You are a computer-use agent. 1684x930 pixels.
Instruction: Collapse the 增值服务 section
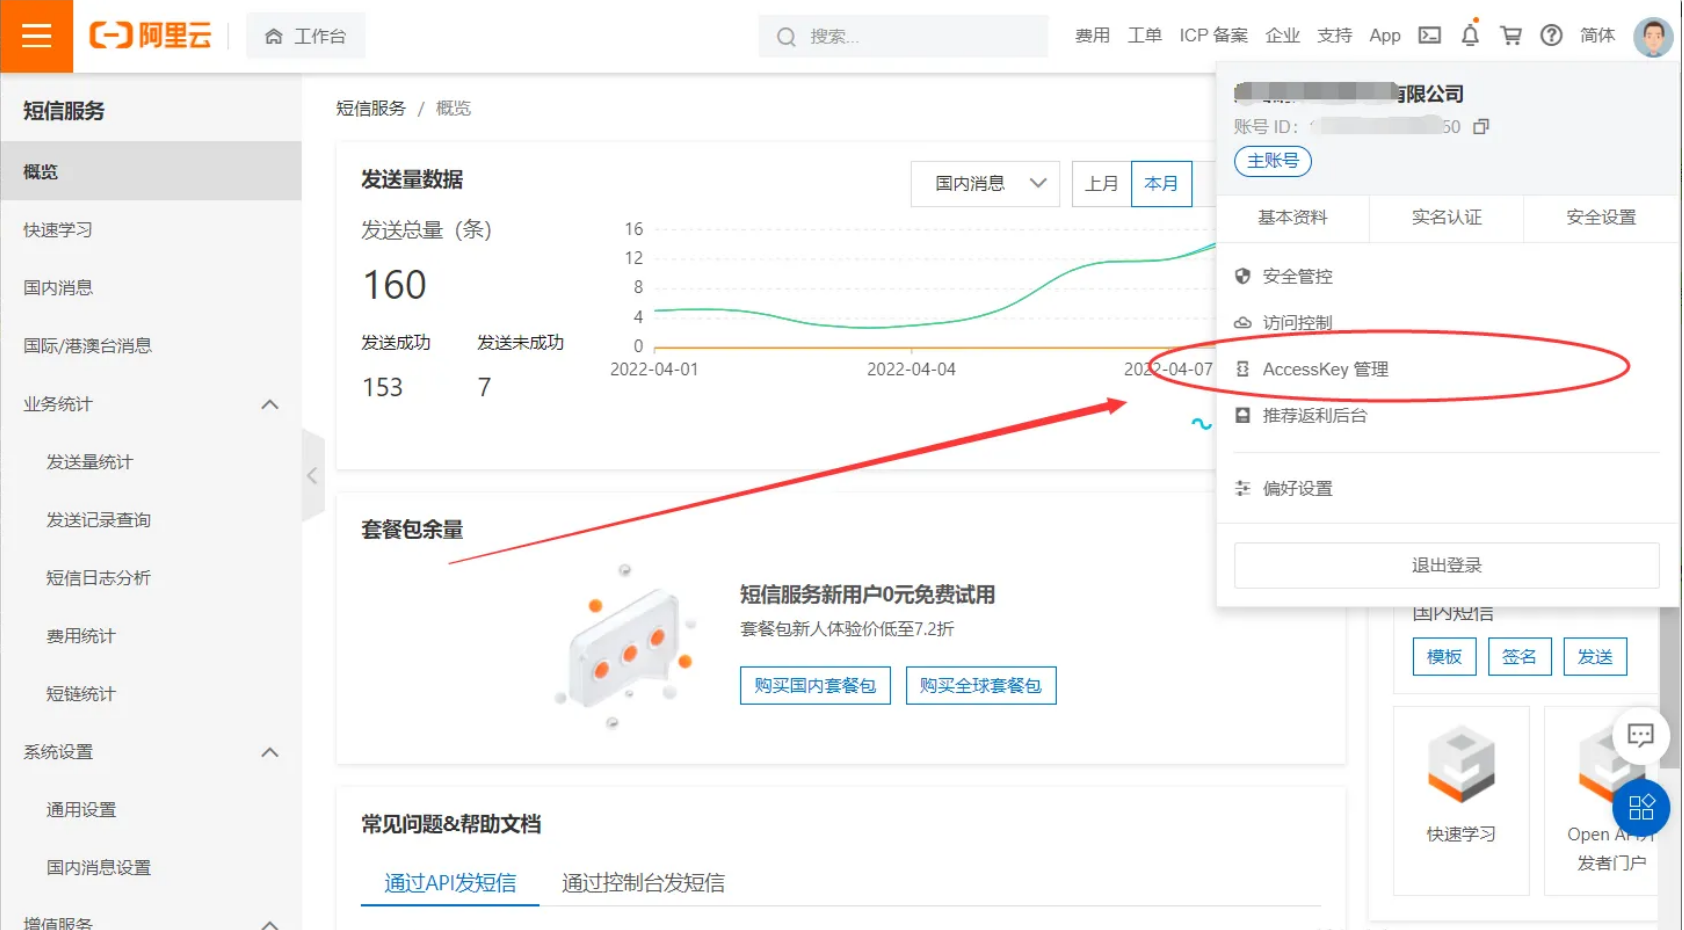pyautogui.click(x=270, y=924)
